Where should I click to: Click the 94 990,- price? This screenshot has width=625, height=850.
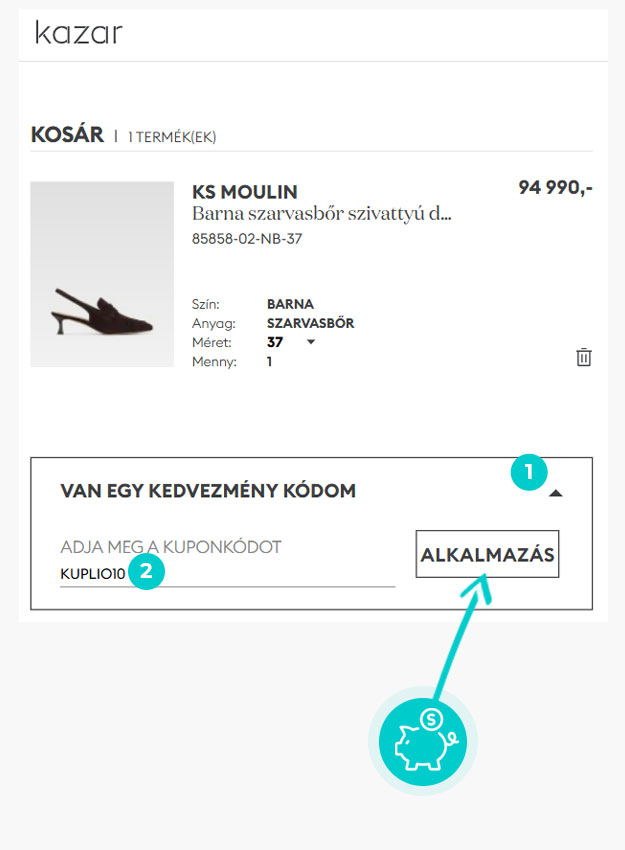pyautogui.click(x=555, y=187)
